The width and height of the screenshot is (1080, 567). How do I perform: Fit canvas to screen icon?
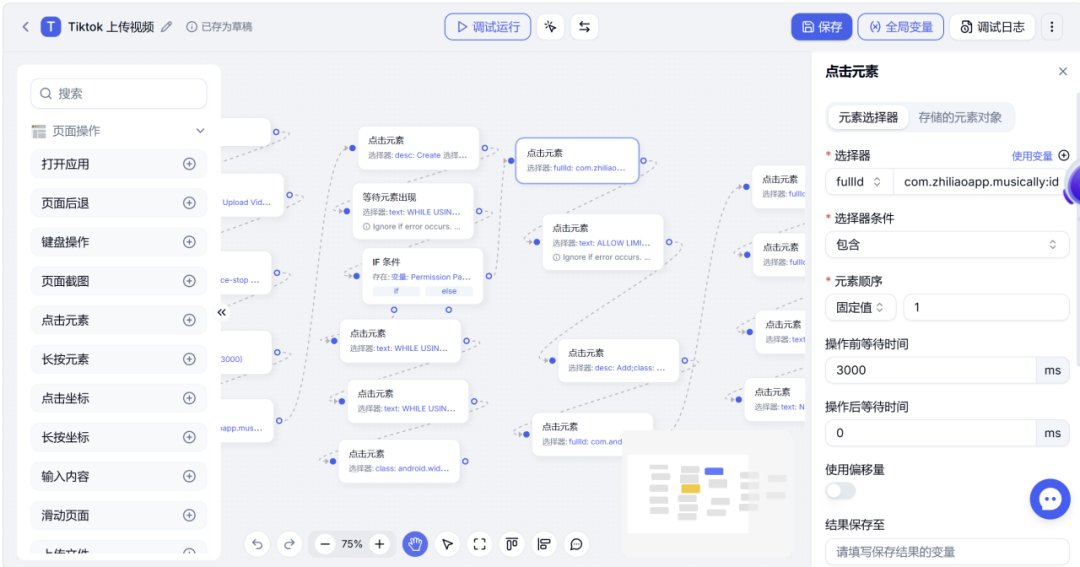click(x=480, y=544)
